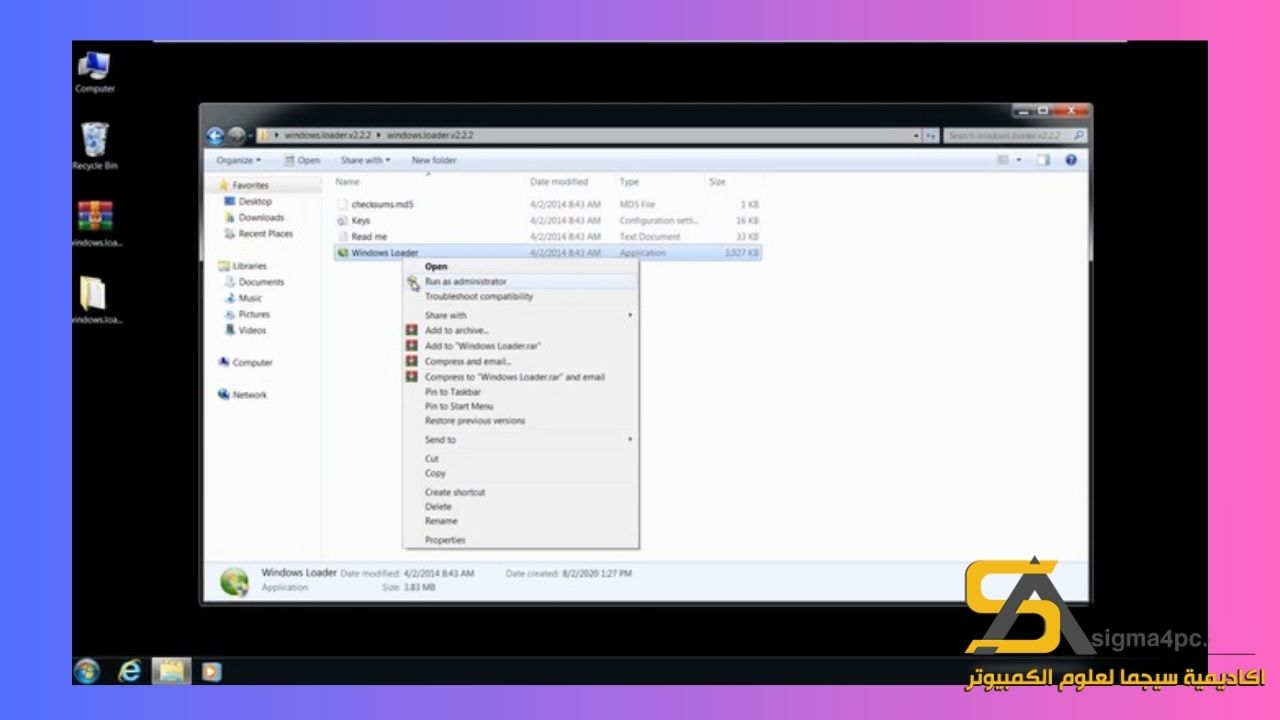Click the checksums.md5 file icon
This screenshot has width=1280, height=720.
[x=343, y=204]
